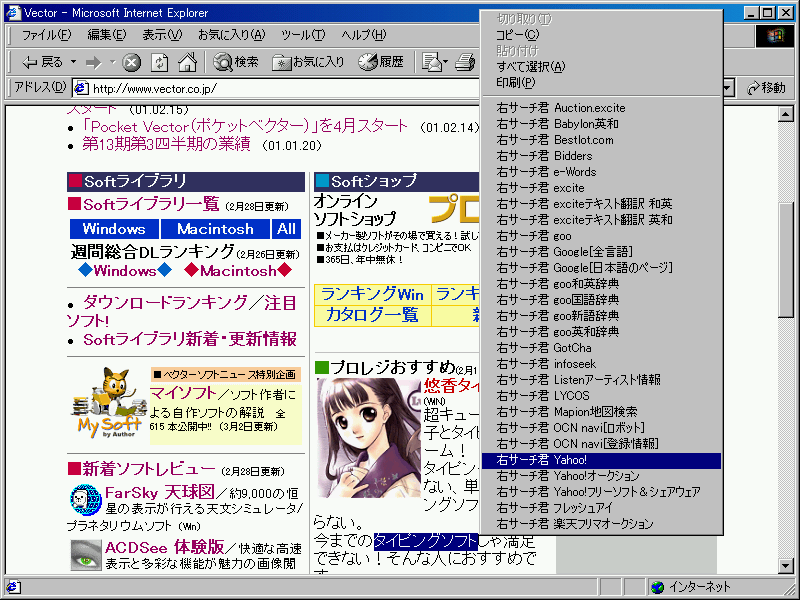Choose Copy (コピー) in context menu

click(602, 35)
